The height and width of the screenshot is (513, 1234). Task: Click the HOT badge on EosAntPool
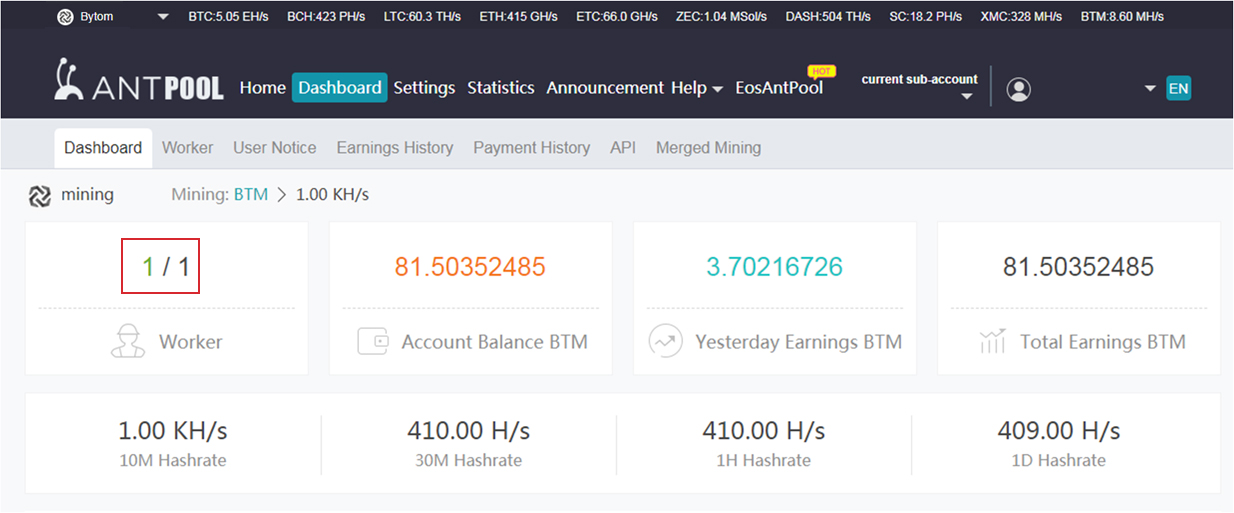point(822,71)
